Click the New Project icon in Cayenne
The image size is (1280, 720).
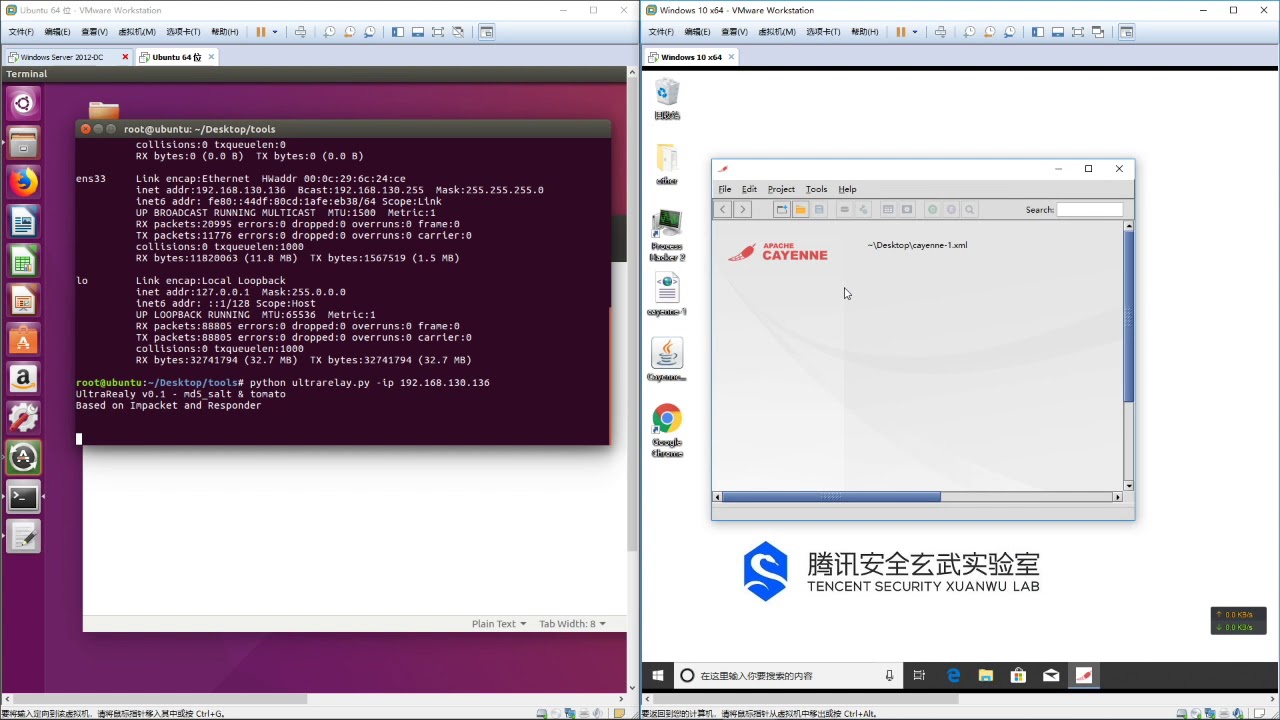782,209
